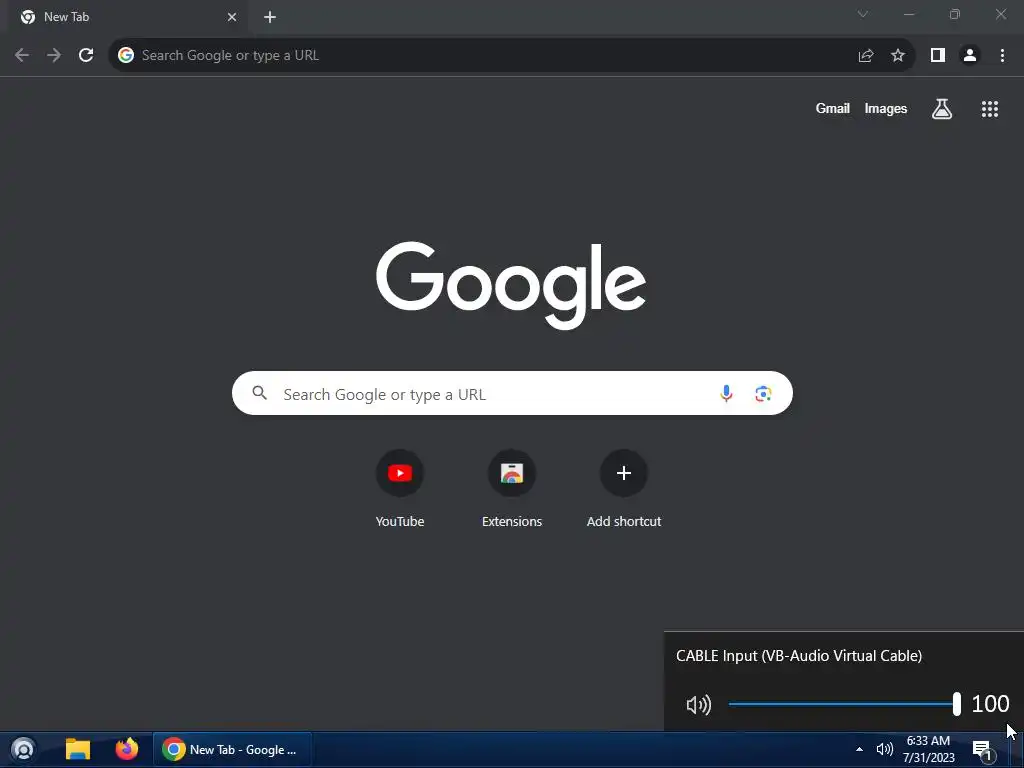
Task: Start voice search with microphone
Action: (x=726, y=393)
